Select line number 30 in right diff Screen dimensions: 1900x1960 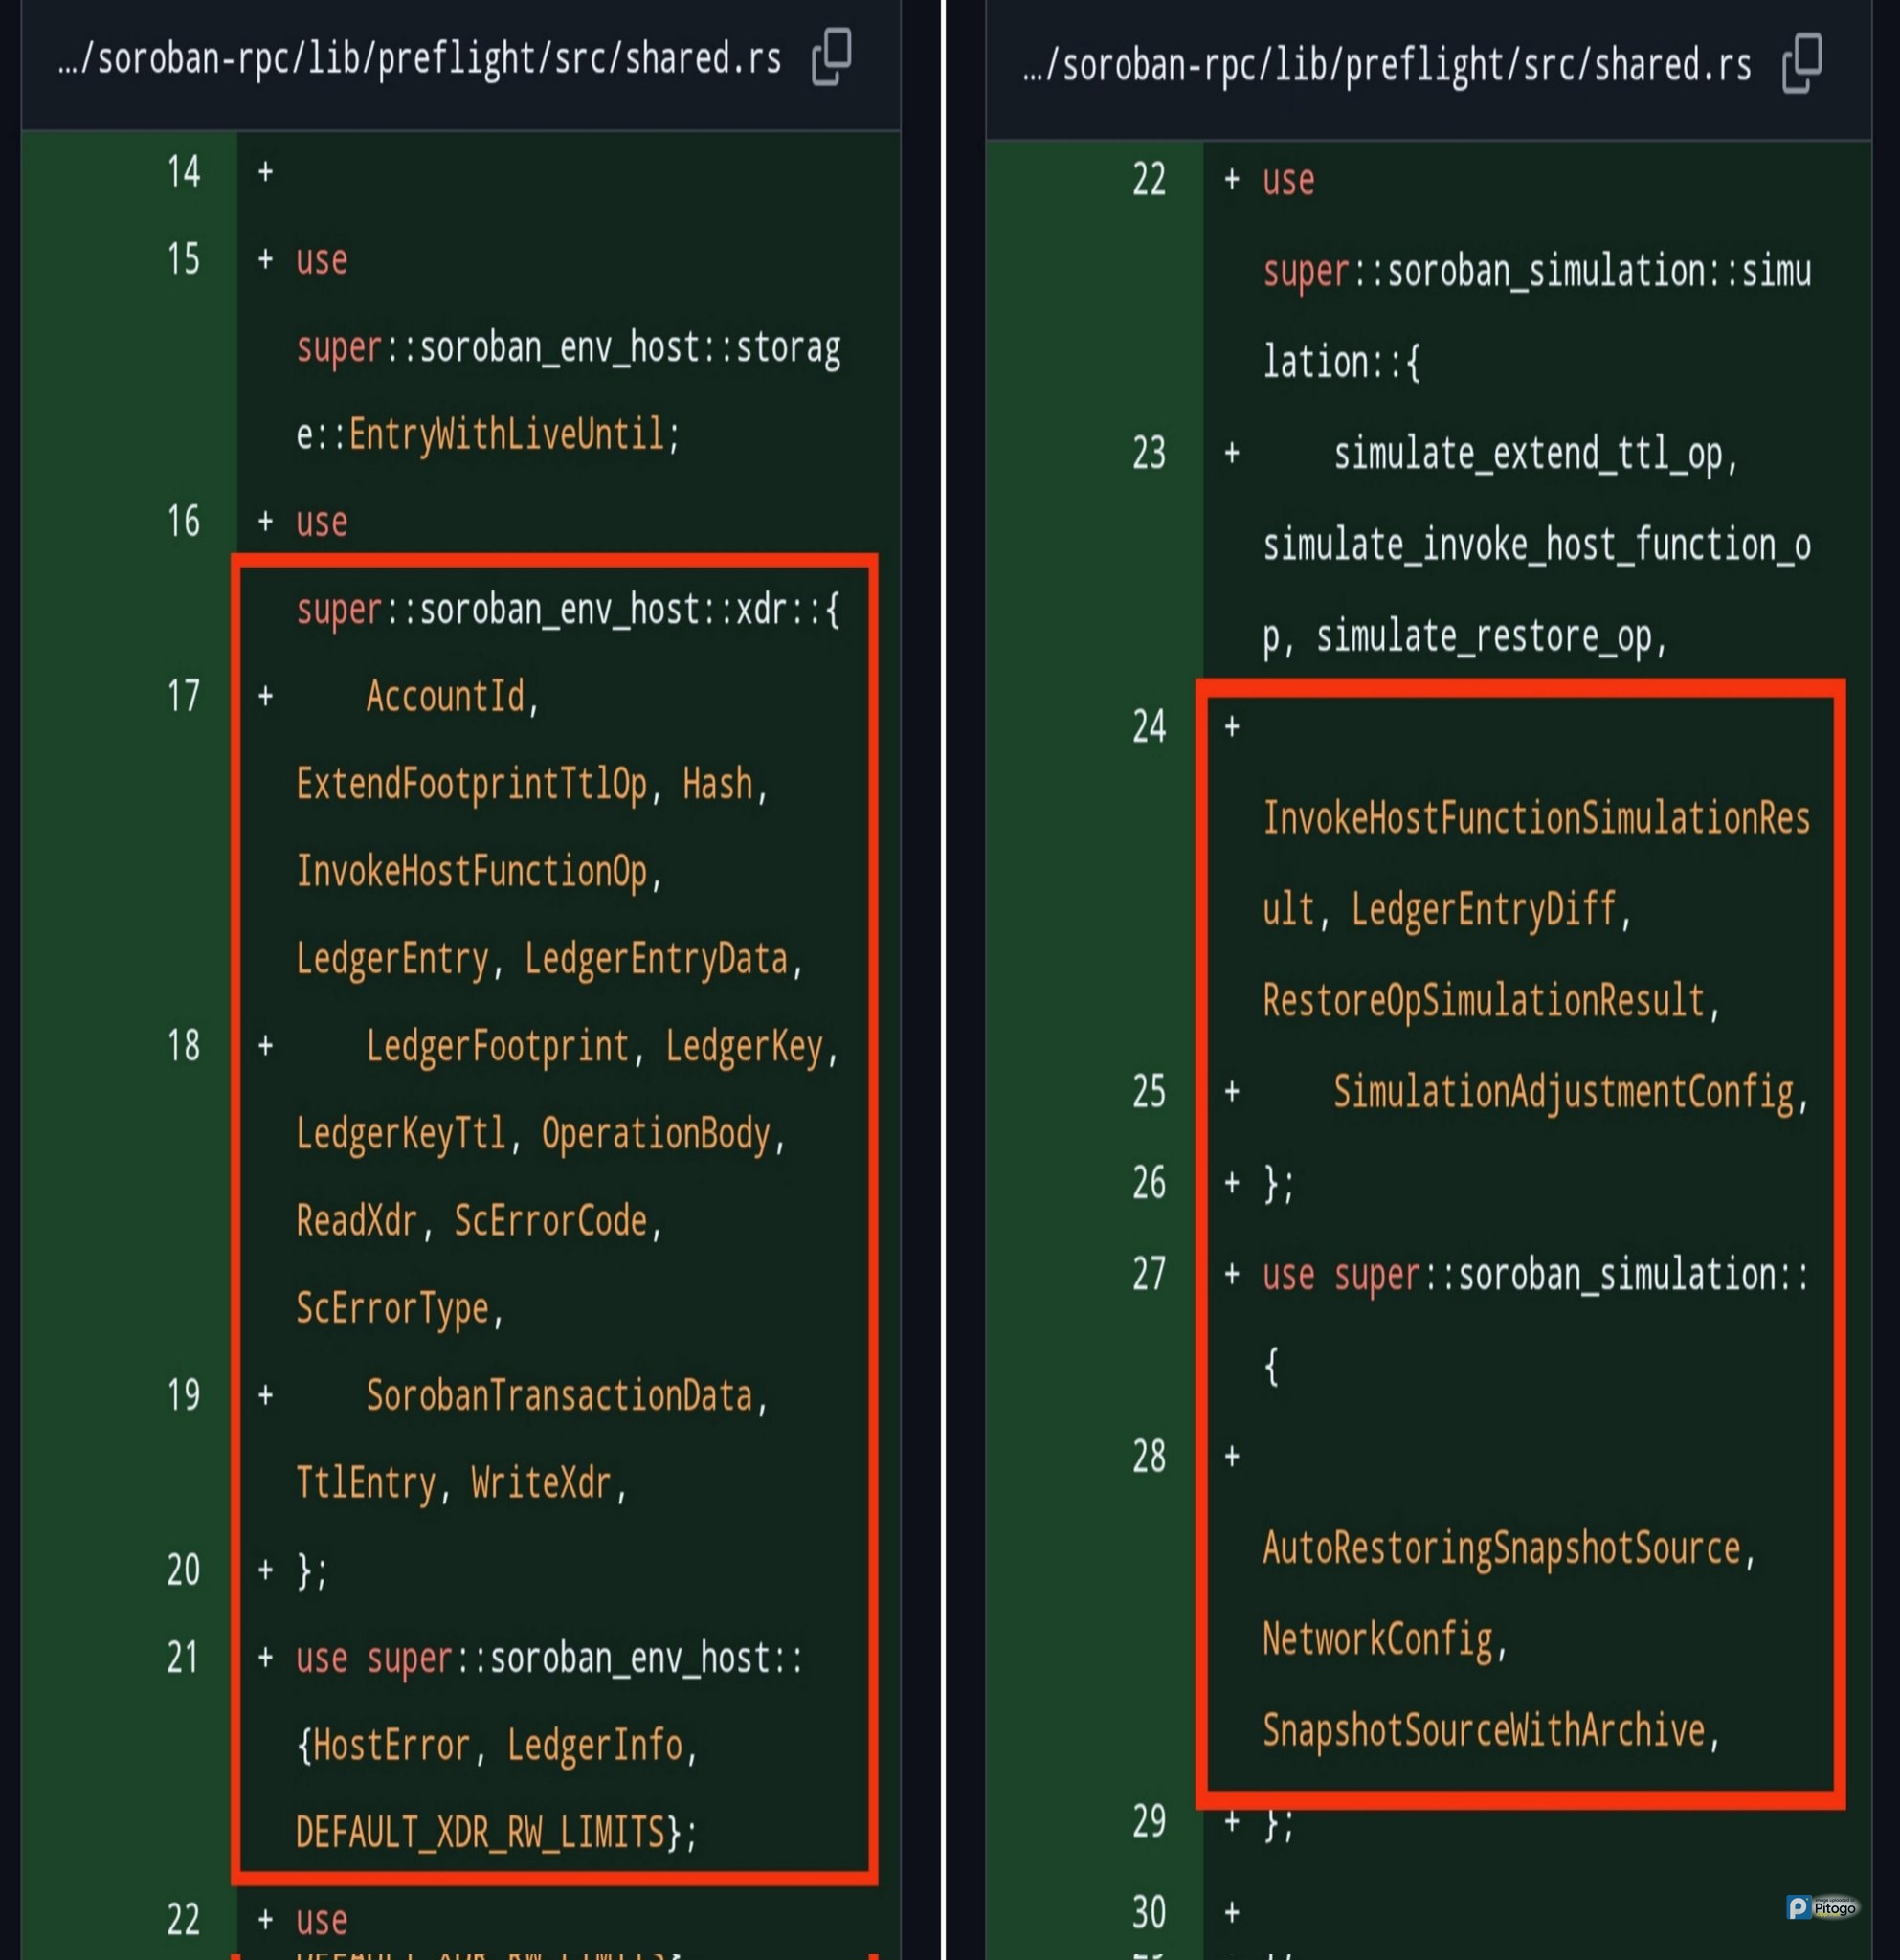tap(1149, 1913)
